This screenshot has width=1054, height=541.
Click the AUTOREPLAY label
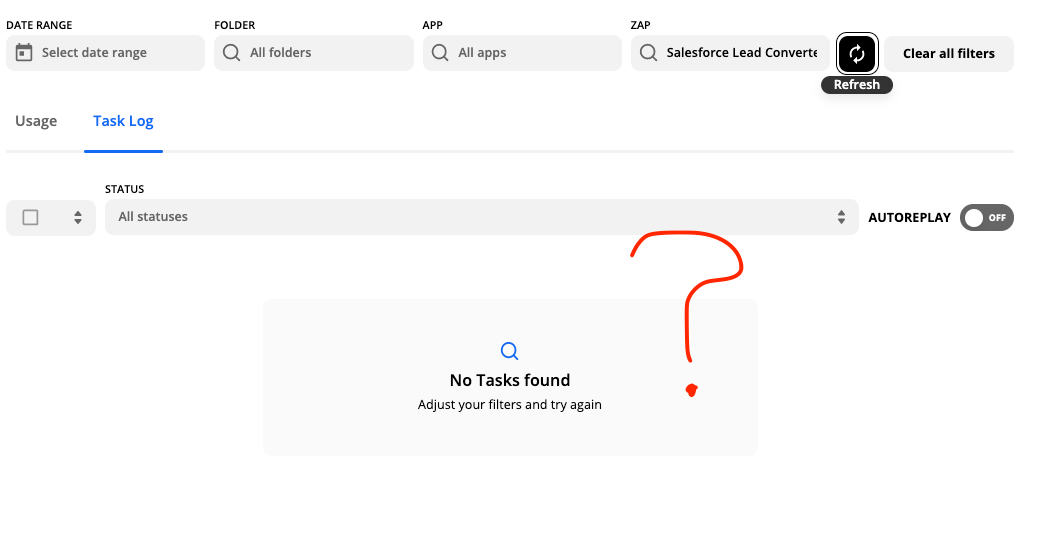[x=909, y=218]
